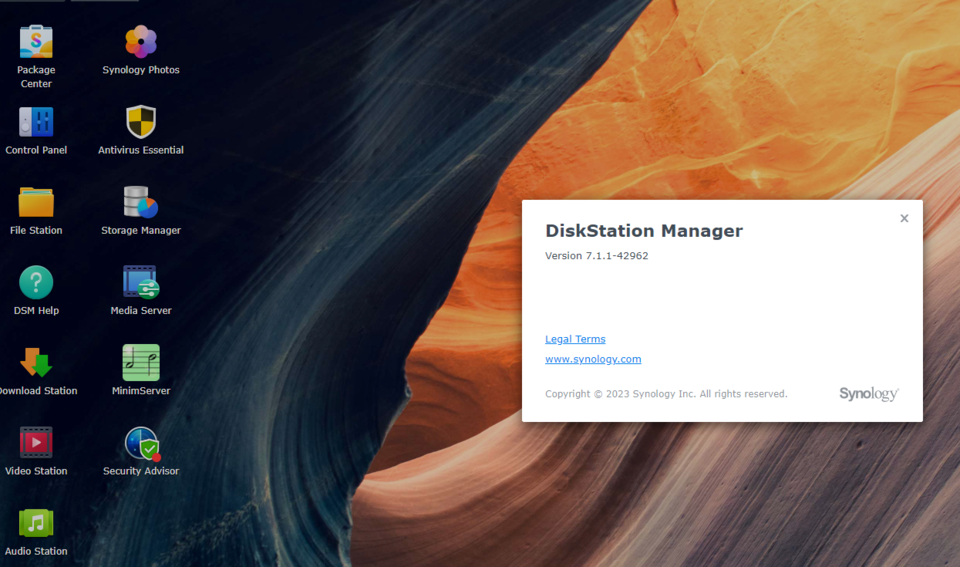This screenshot has width=960, height=567.
Task: Open File Station folder icon
Action: (x=36, y=202)
